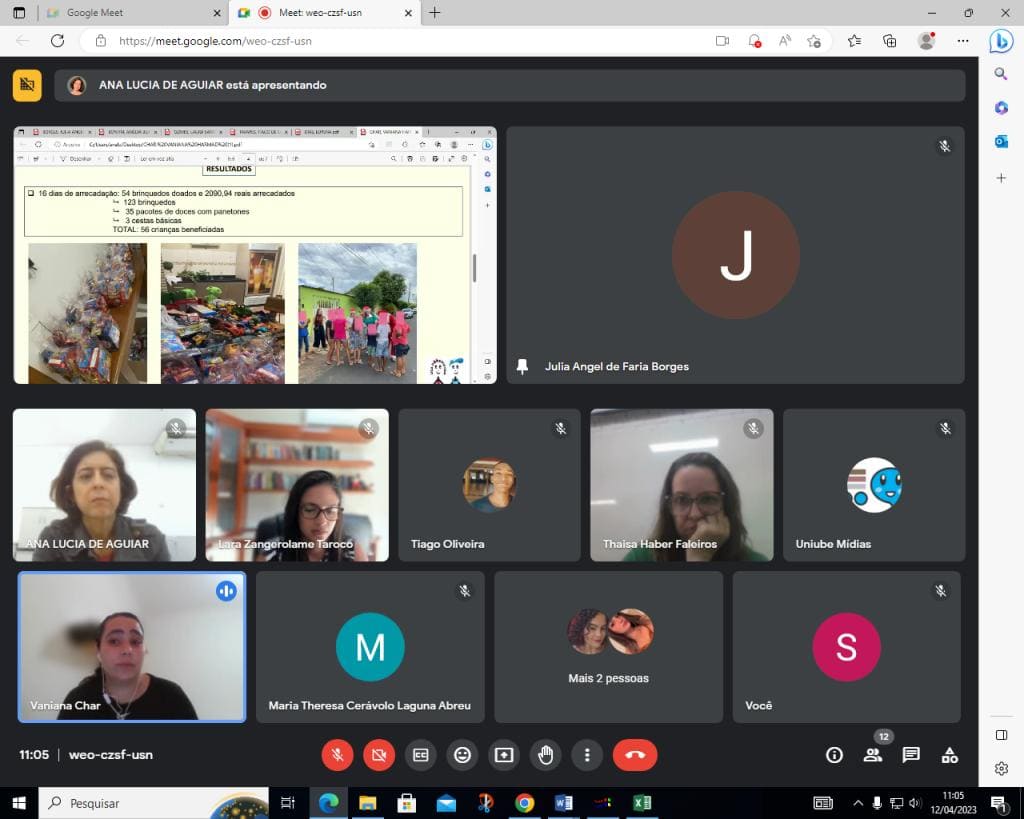The image size is (1024, 819).
Task: Click the Pesquisar taskbar search box
Action: click(154, 803)
